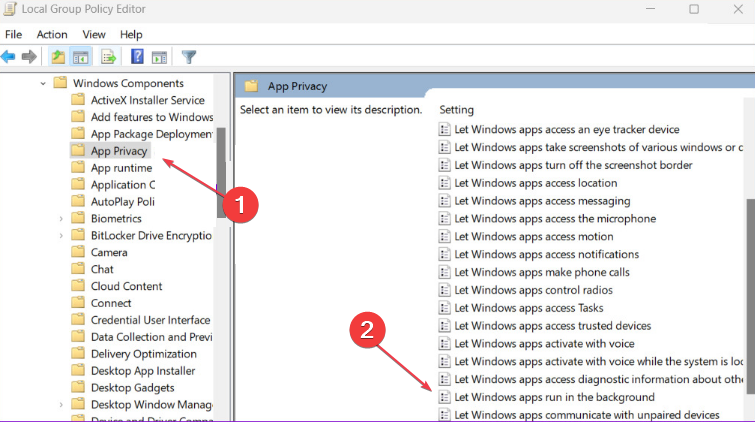The width and height of the screenshot is (755, 422).
Task: Go back with the blue Back arrow
Action: click(x=8, y=57)
